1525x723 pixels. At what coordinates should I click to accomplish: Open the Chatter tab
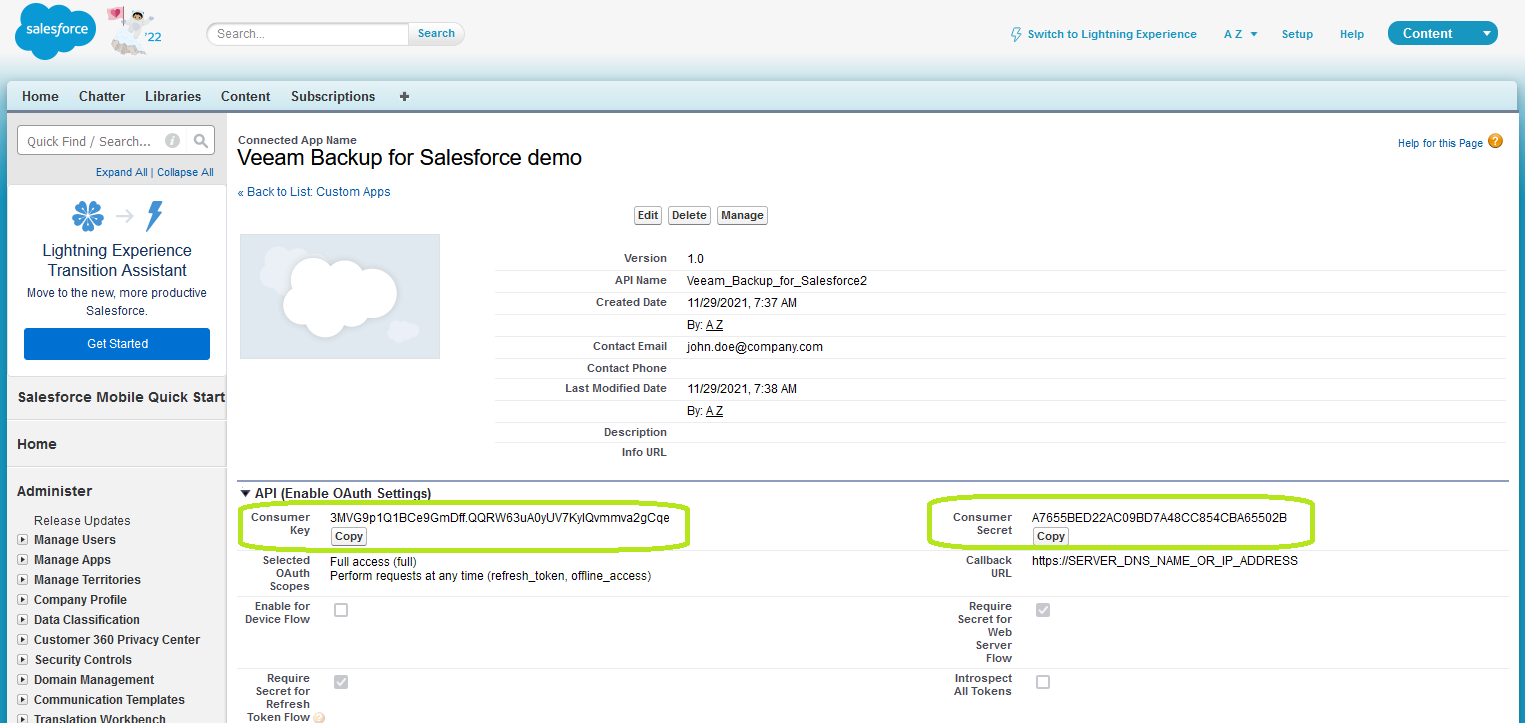point(102,96)
